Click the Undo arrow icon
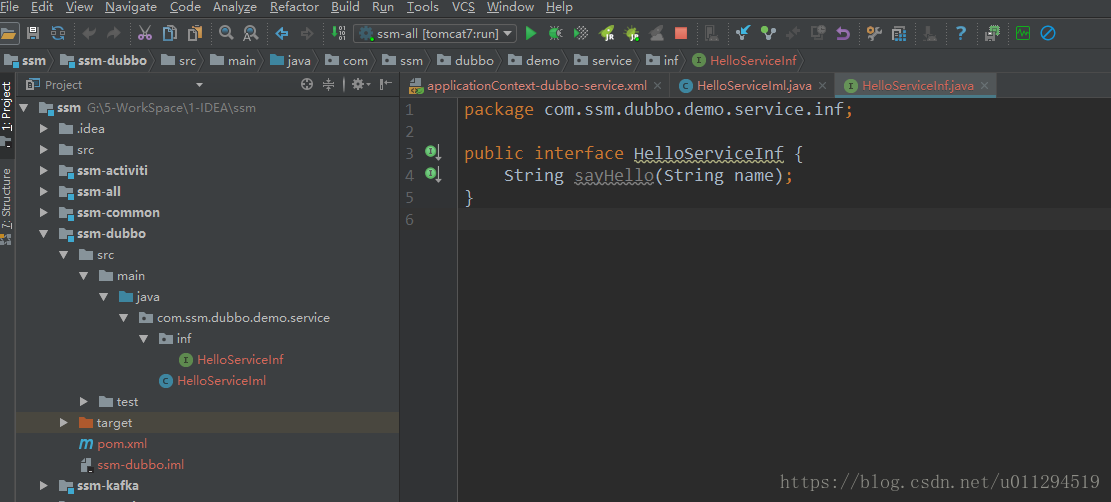1111x502 pixels. [89, 33]
